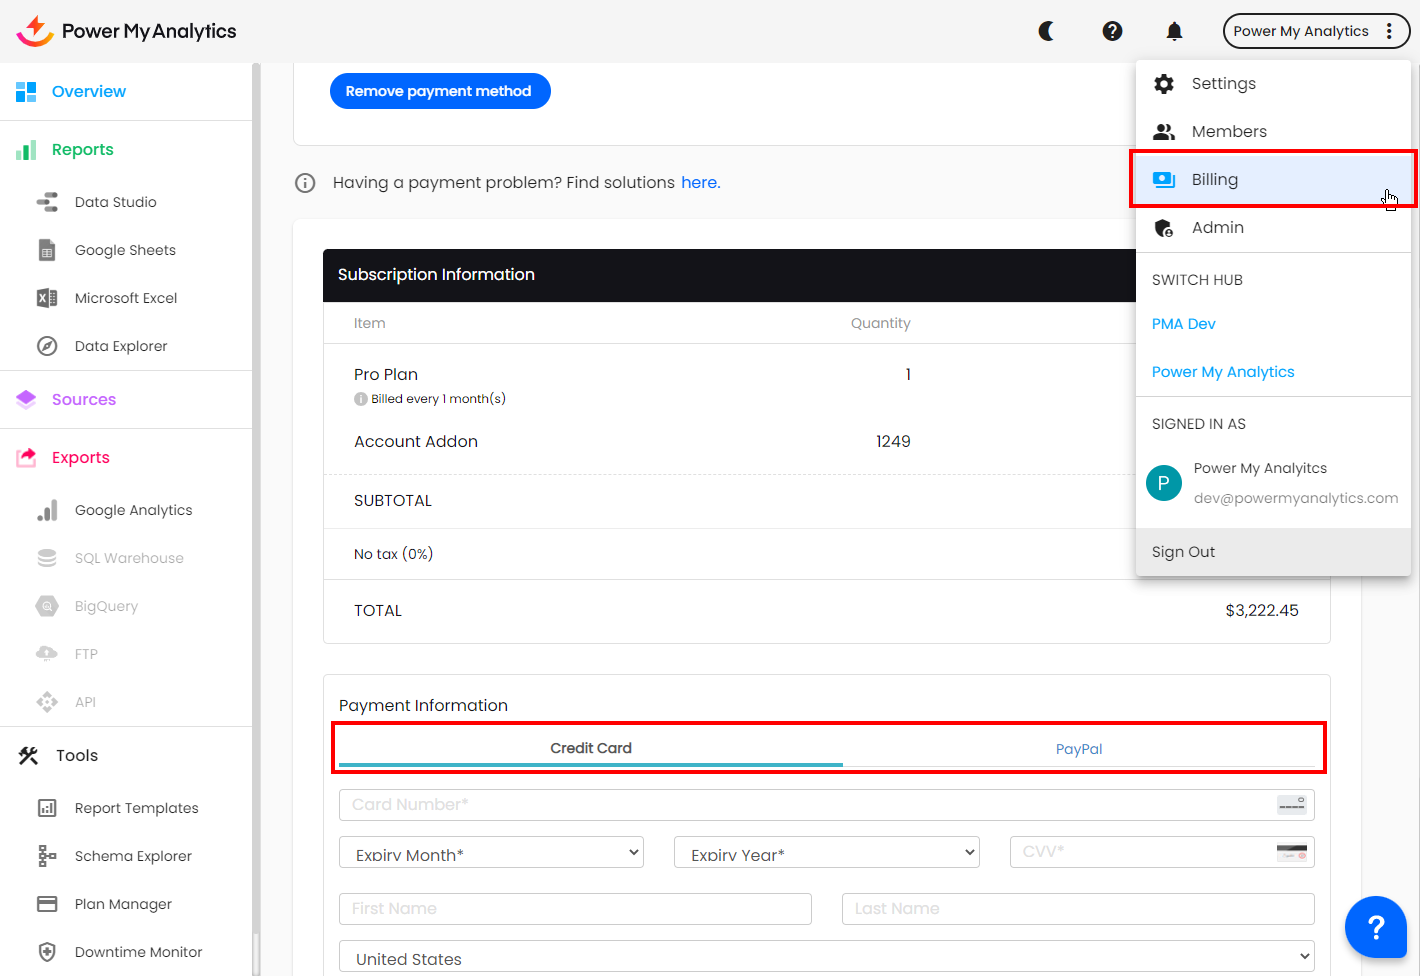The height and width of the screenshot is (976, 1420).
Task: Open the United States country dropdown
Action: coord(826,957)
